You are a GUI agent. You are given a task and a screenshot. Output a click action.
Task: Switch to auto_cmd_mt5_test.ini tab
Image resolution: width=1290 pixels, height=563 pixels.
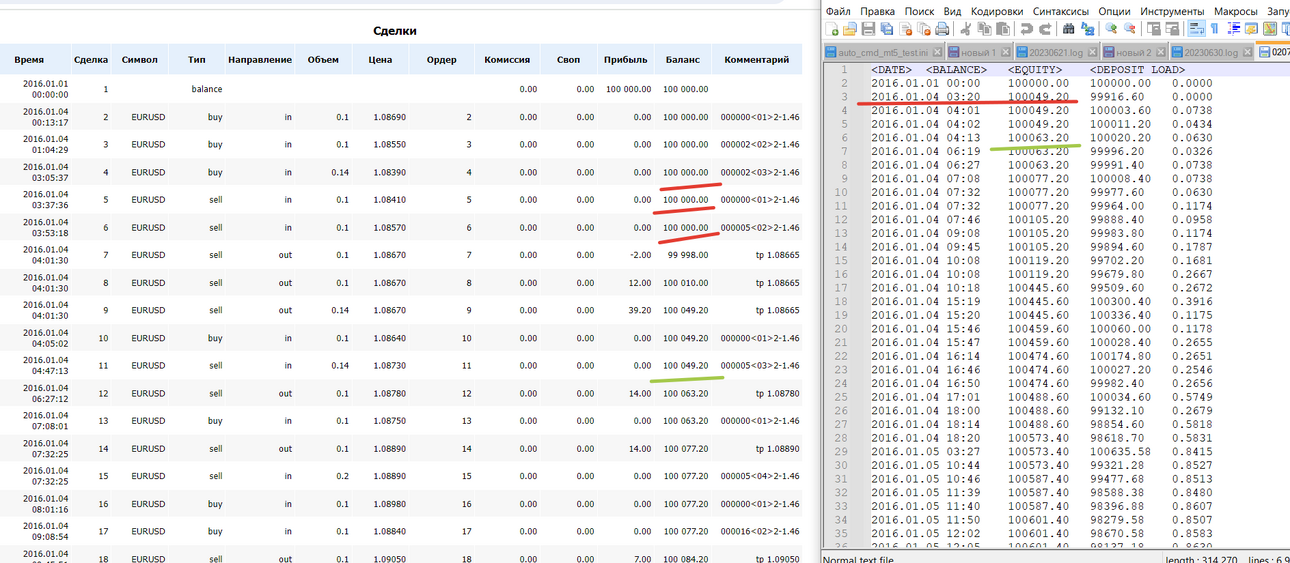[x=884, y=52]
